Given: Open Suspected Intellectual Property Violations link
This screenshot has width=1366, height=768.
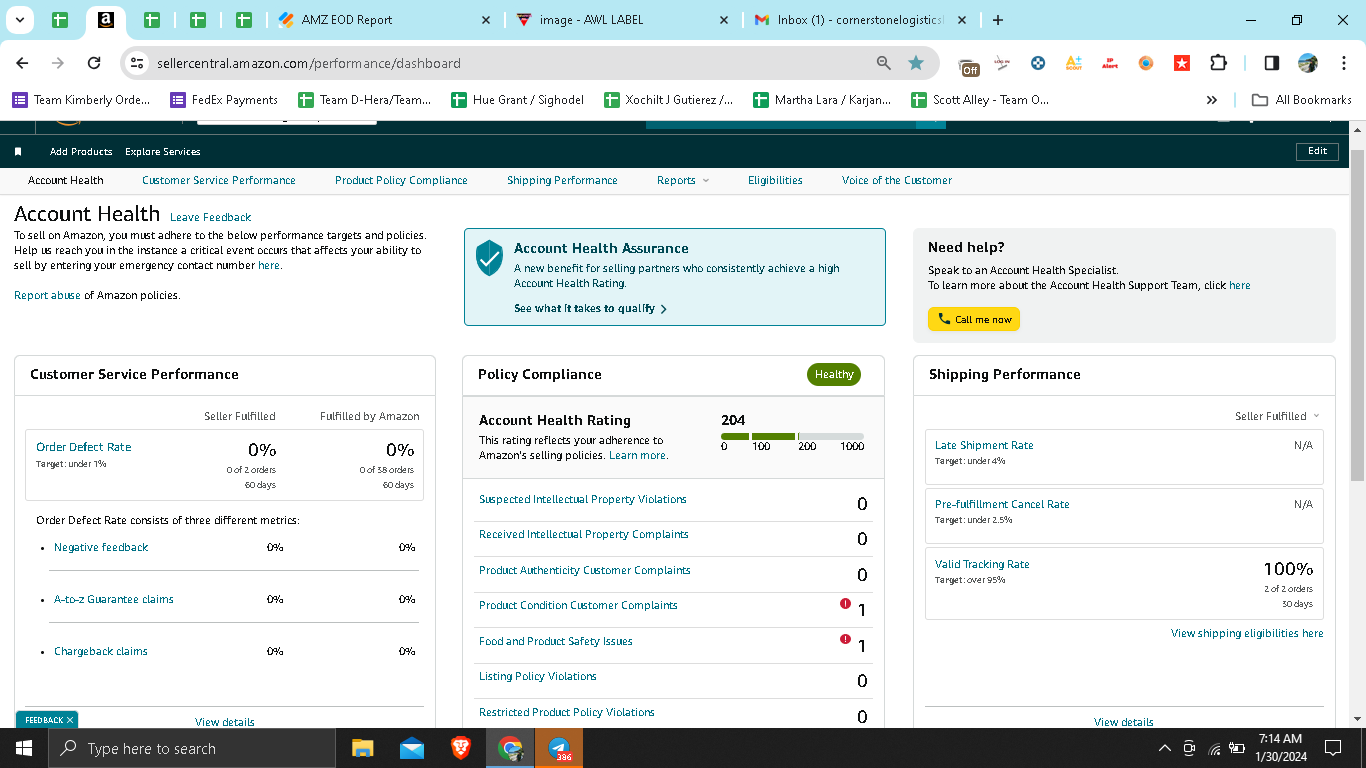Looking at the screenshot, I should (583, 499).
